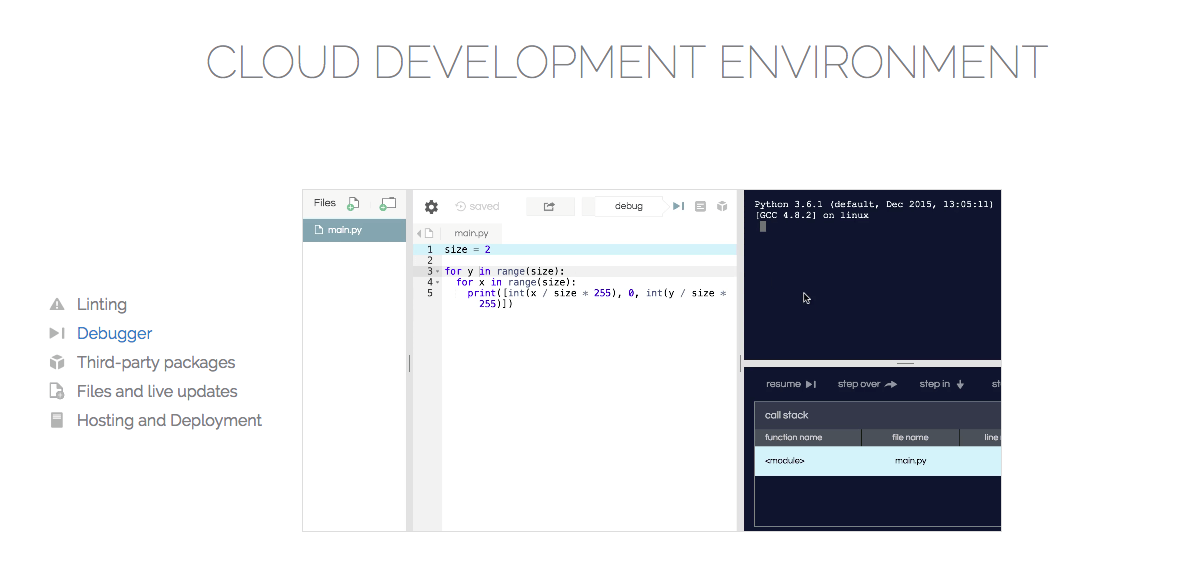Click the debugger step icon beside debug
The width and height of the screenshot is (1198, 577).
(x=678, y=206)
